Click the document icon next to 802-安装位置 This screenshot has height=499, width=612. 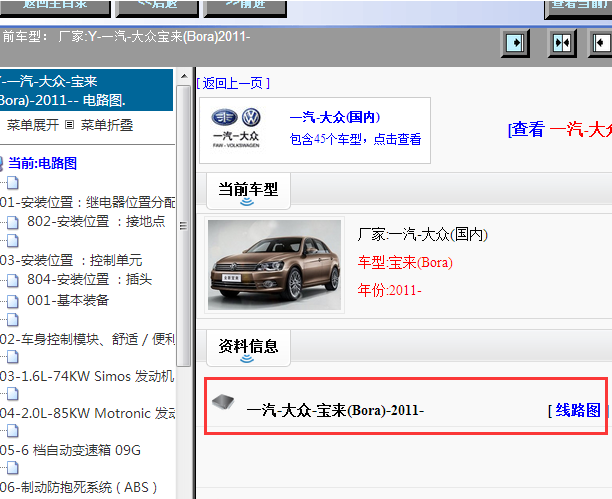pyautogui.click(x=13, y=223)
